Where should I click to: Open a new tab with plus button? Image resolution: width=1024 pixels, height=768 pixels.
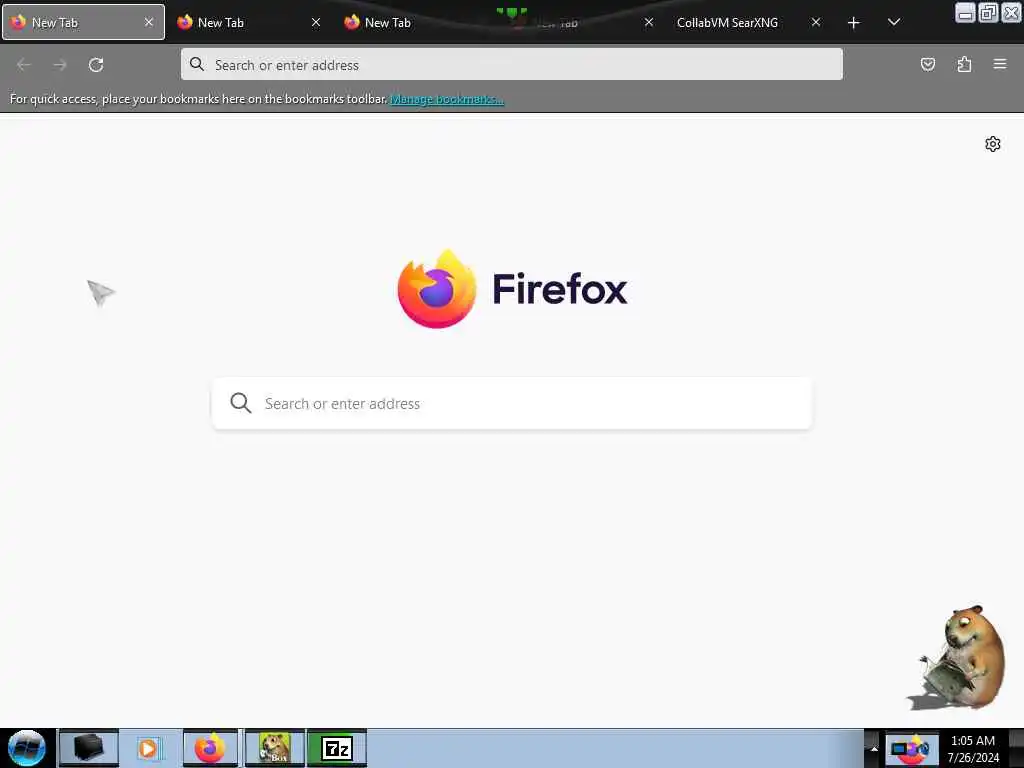853,23
